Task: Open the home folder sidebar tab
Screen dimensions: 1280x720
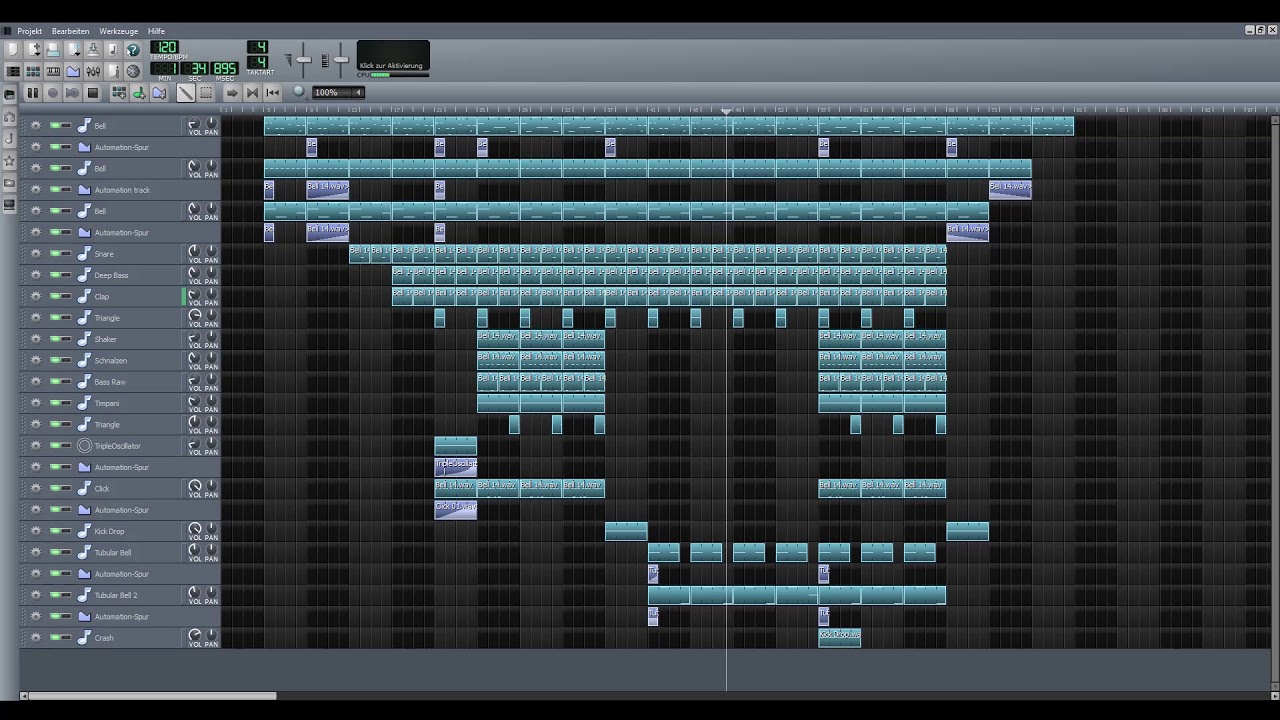Action: click(x=9, y=183)
